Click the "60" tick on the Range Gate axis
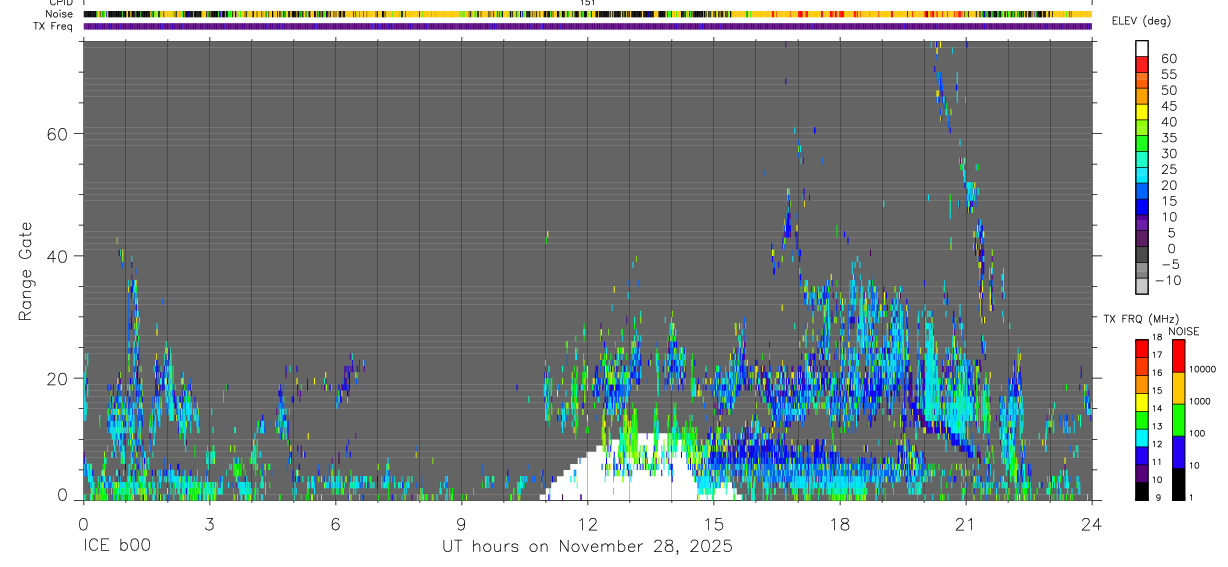Image resolution: width=1228 pixels, height=567 pixels. (x=57, y=134)
